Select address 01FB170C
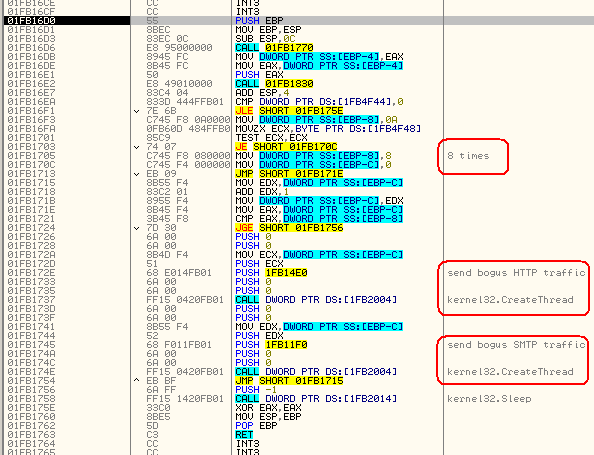The width and height of the screenshot is (594, 455). pos(31,165)
